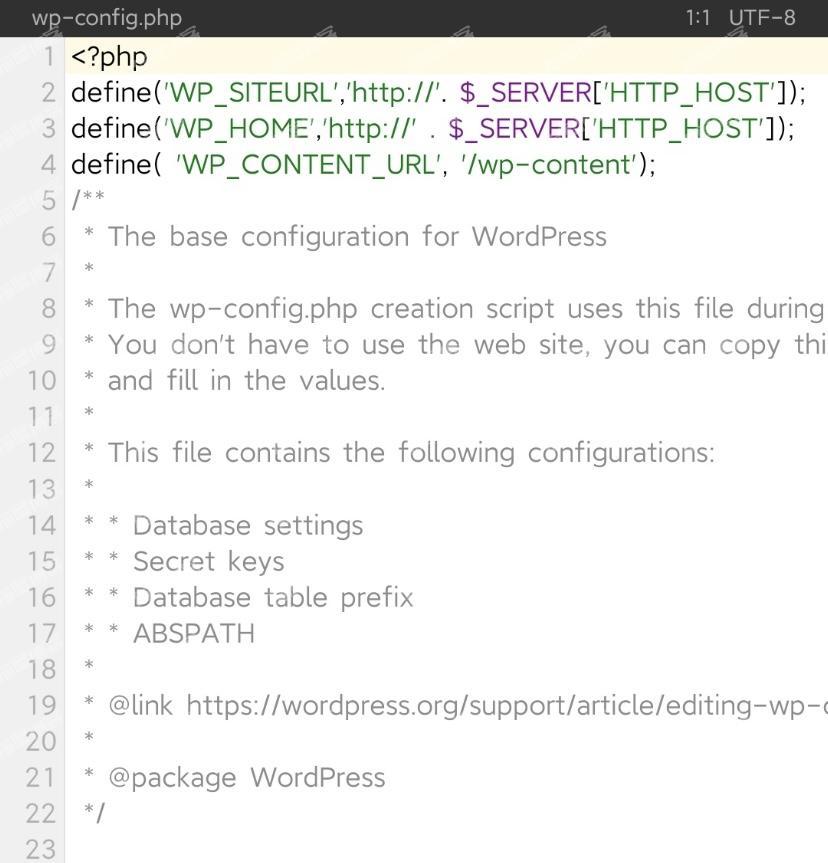
Task: Click line number 2 in the gutter
Action: point(48,92)
